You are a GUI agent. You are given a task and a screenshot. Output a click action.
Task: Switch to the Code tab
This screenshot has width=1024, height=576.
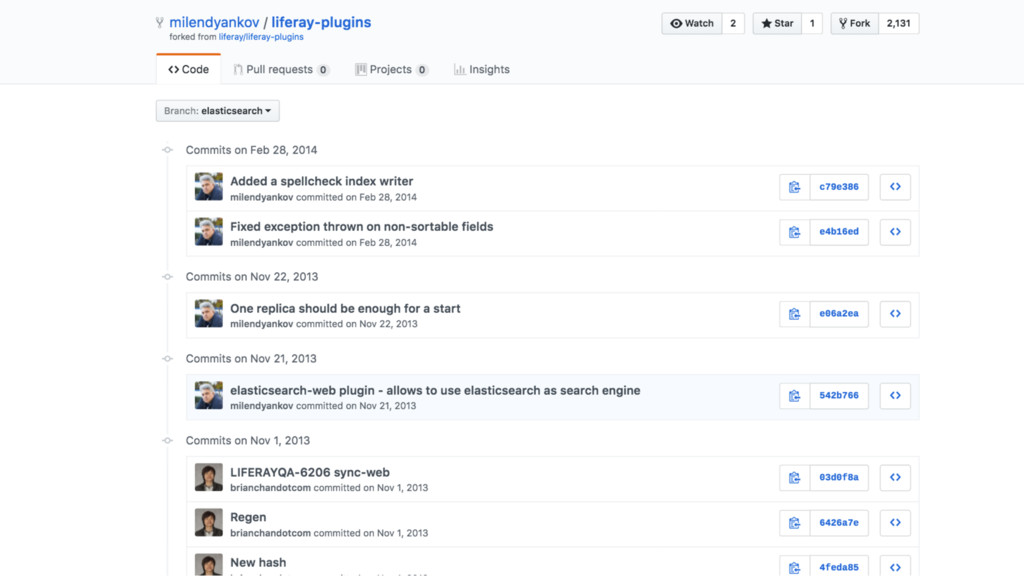click(188, 69)
